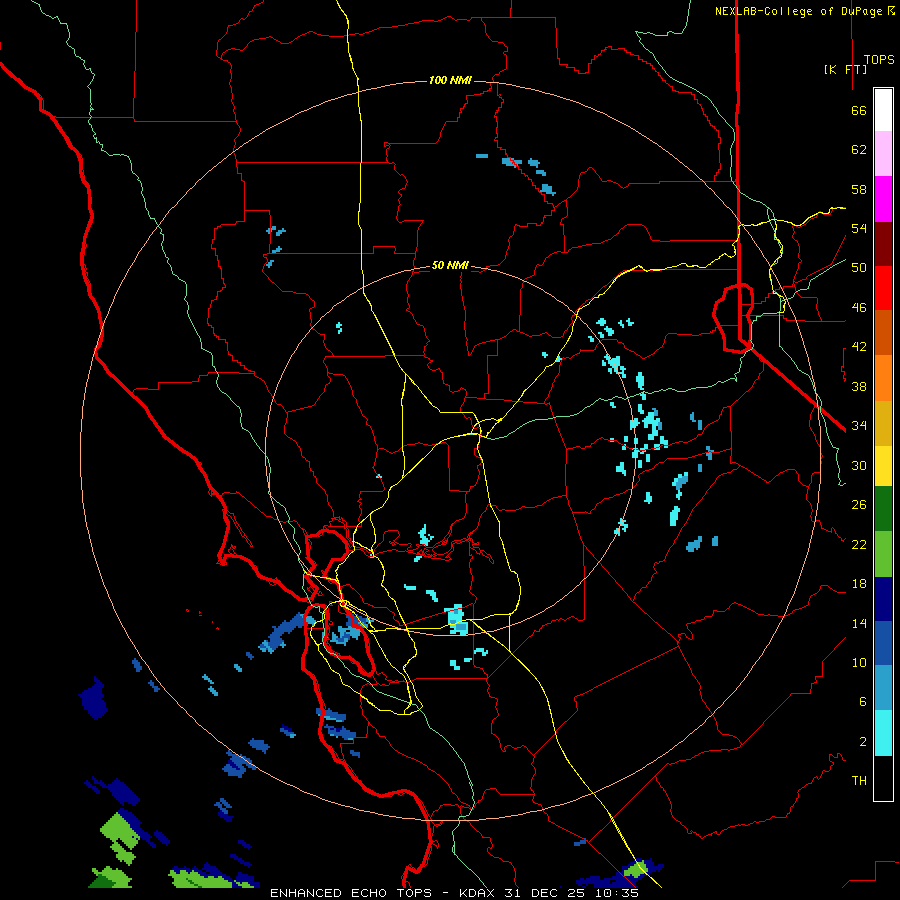
Task: Click the "31 DEC 25" date text
Action: 545,893
